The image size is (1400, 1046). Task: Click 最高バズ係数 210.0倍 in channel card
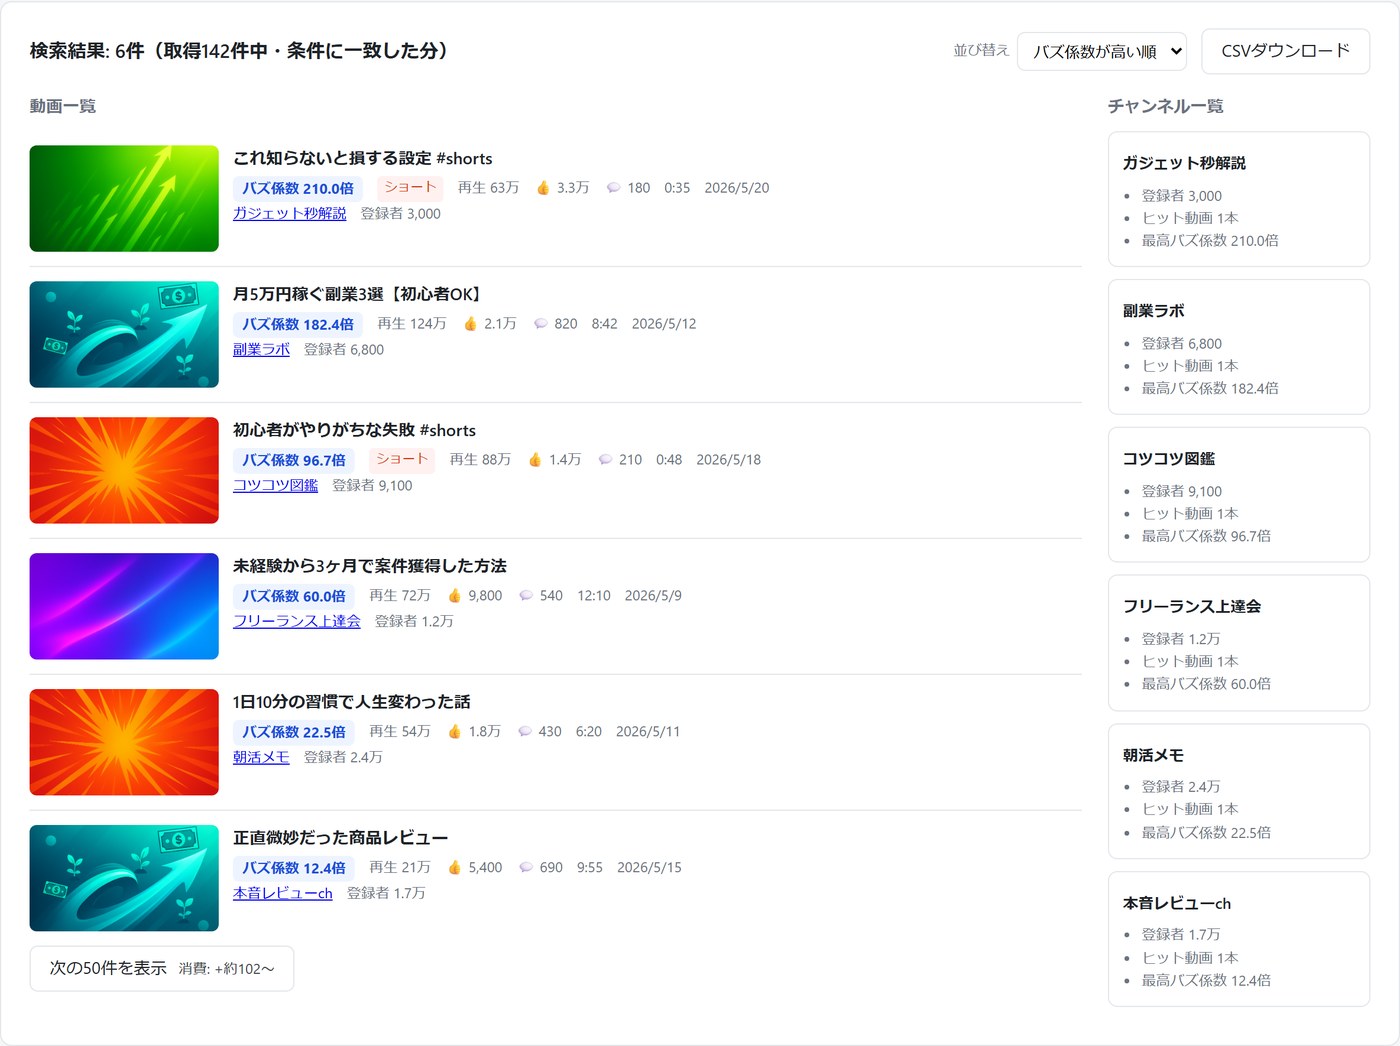[1210, 240]
